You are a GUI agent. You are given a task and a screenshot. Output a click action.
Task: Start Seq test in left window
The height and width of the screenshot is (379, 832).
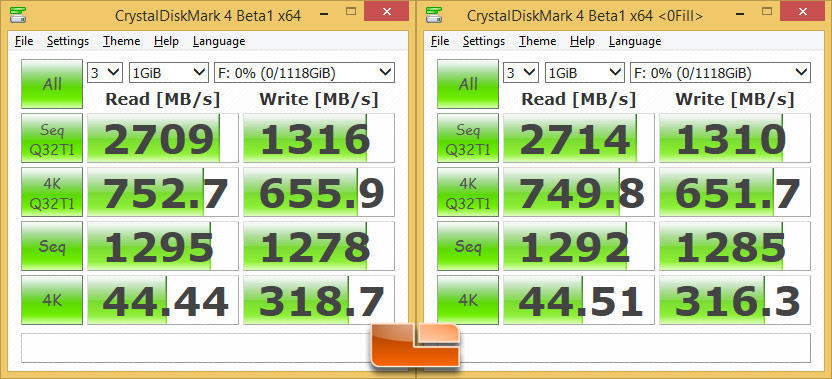(52, 246)
